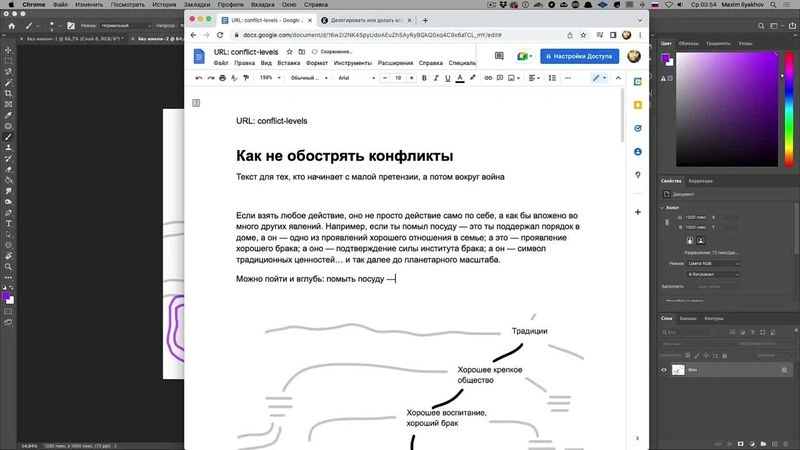Open a new Chrome tab
The height and width of the screenshot is (450, 800).
tap(426, 20)
